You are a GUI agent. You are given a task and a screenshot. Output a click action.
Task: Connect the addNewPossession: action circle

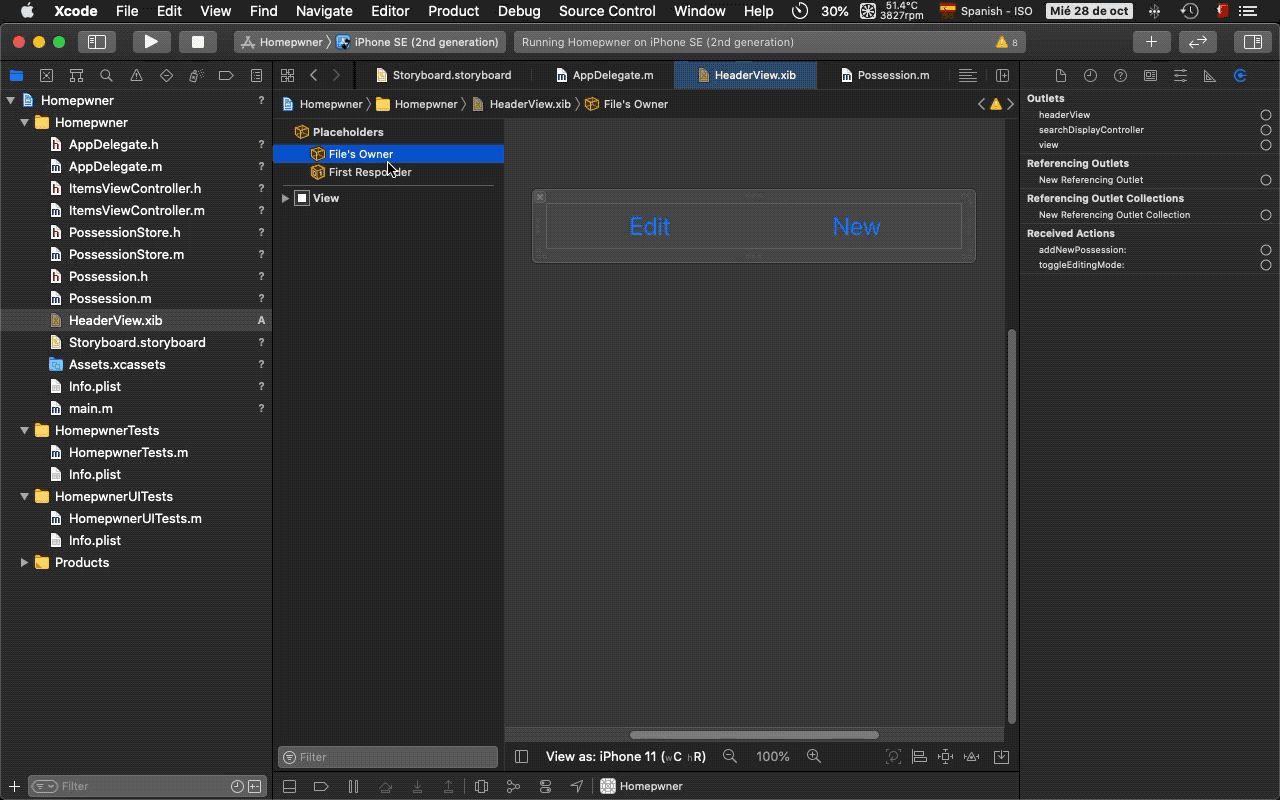1266,250
